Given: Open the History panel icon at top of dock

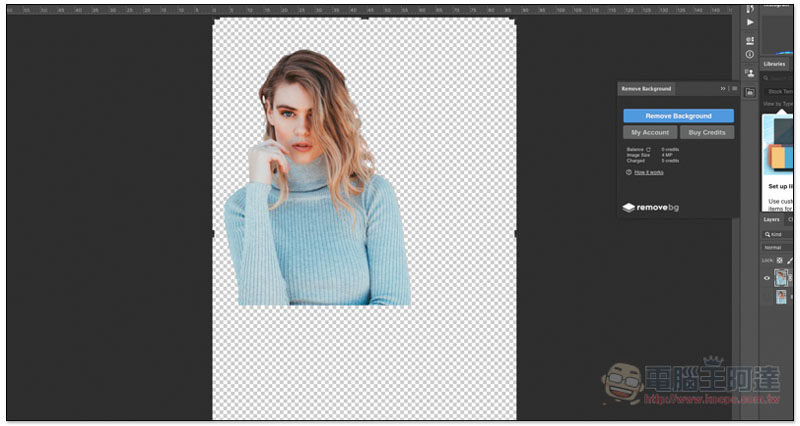Looking at the screenshot, I should tap(749, 9).
